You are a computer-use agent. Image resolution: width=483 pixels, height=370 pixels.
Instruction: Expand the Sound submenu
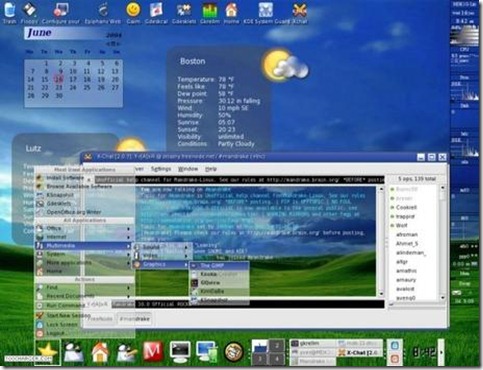(x=162, y=247)
